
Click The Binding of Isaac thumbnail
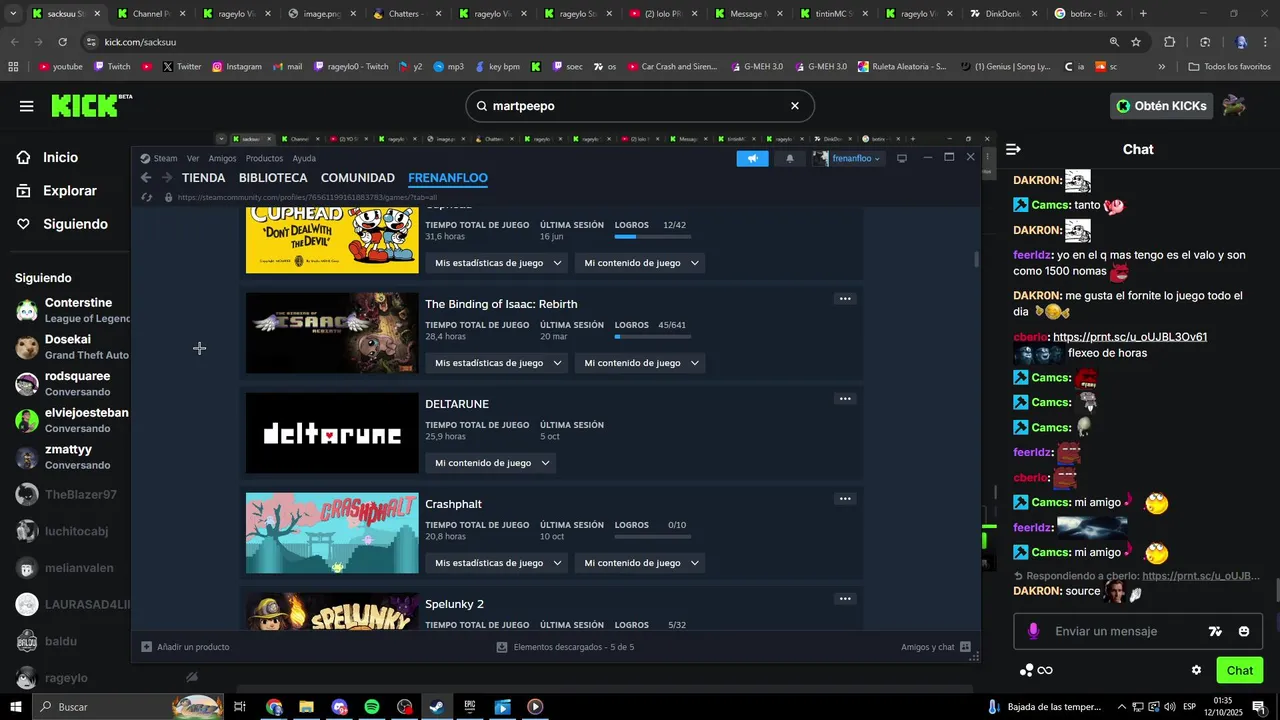tap(332, 333)
